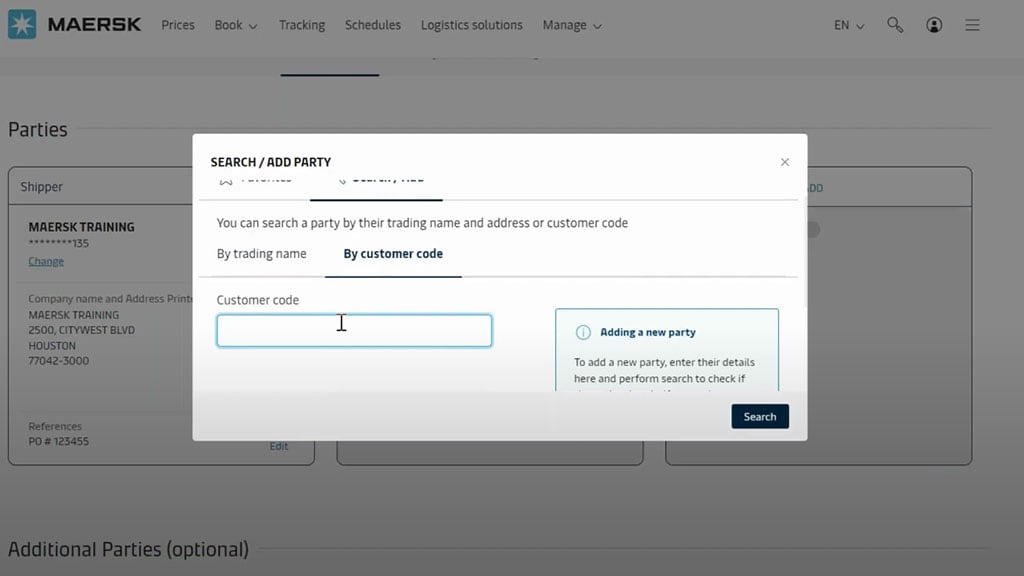The height and width of the screenshot is (576, 1024).
Task: Expand the EN language dropdown
Action: (x=846, y=25)
